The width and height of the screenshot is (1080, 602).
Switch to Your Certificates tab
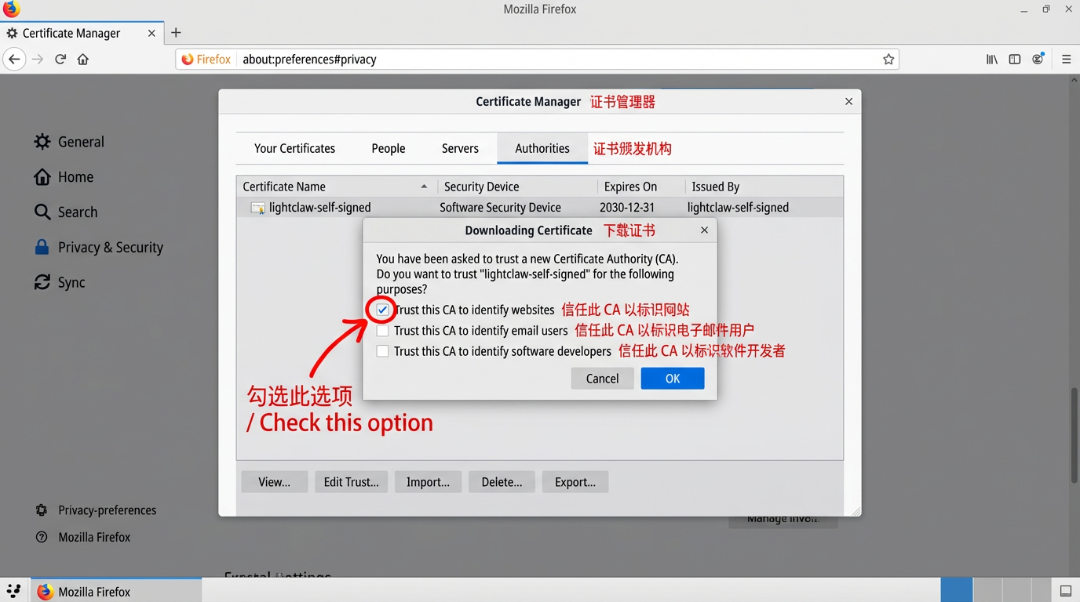click(295, 149)
